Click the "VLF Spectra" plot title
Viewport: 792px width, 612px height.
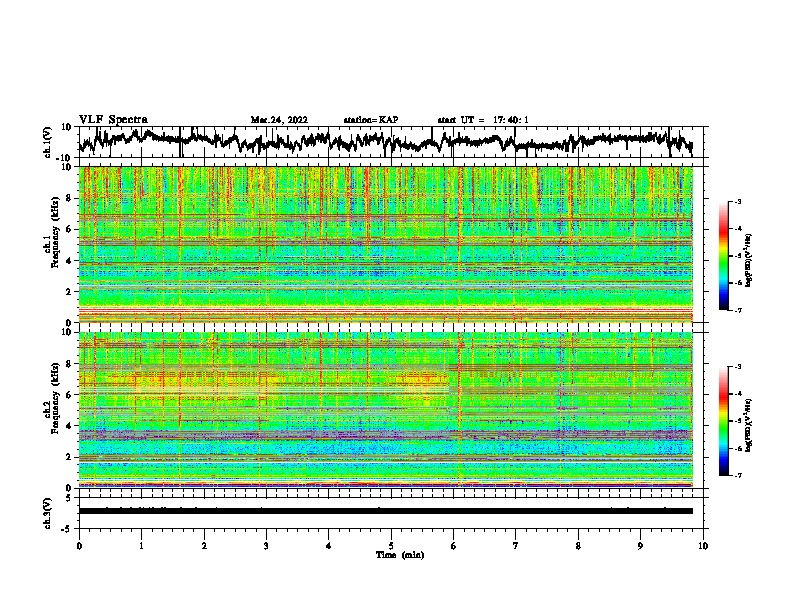pyautogui.click(x=113, y=120)
